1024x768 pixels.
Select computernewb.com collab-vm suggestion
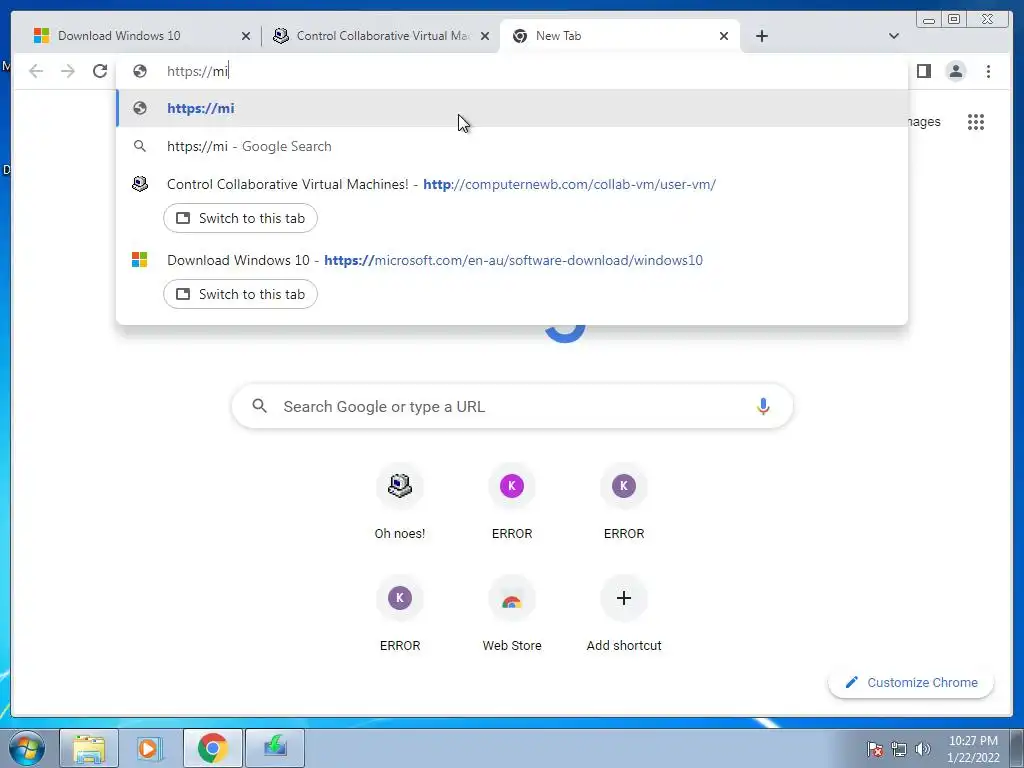[512, 184]
